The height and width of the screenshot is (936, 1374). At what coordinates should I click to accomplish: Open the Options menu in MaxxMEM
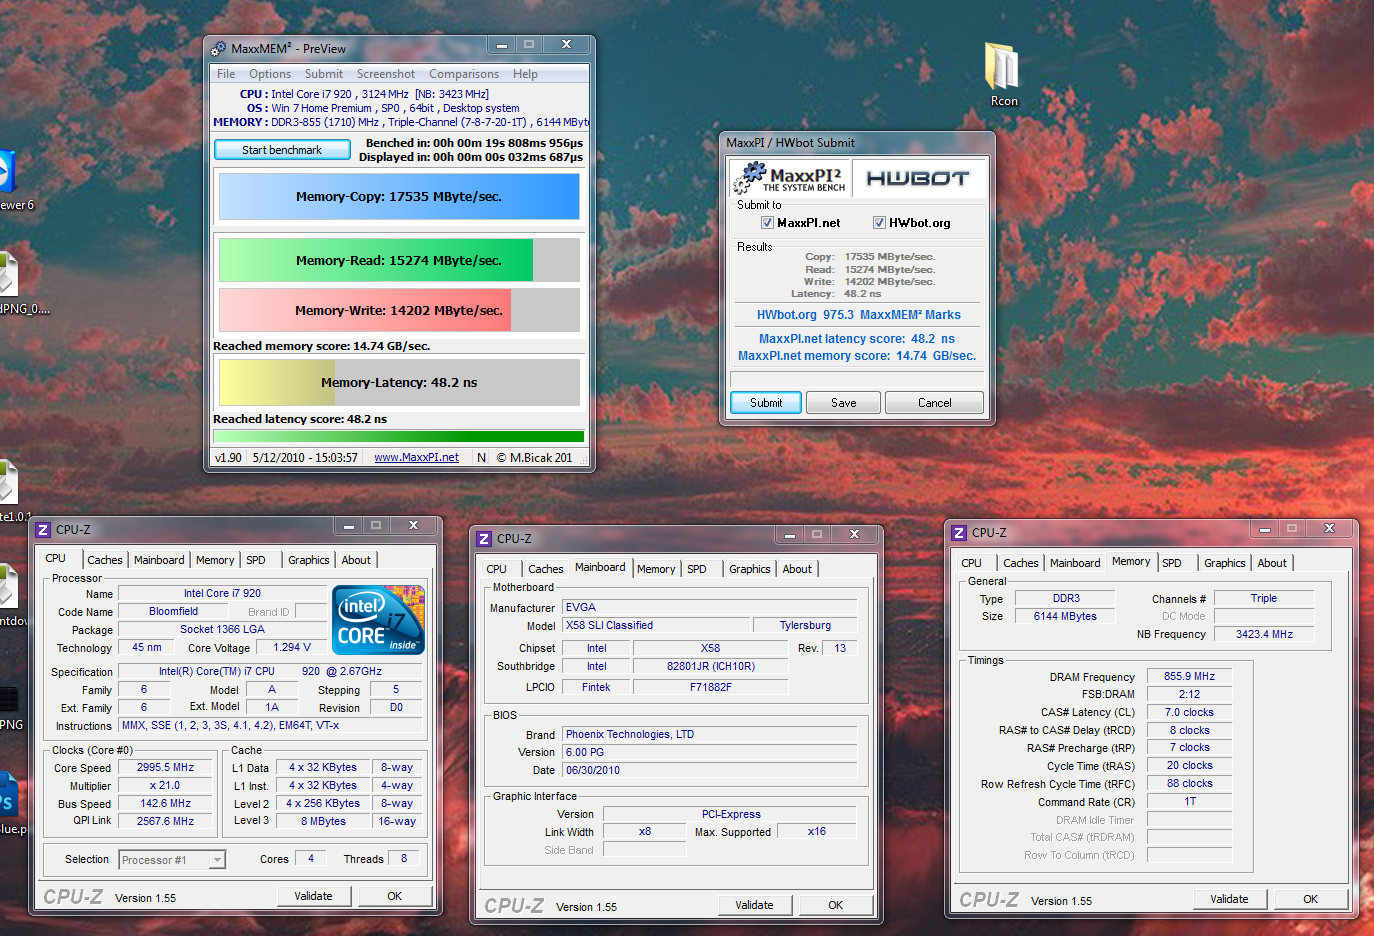pos(270,74)
